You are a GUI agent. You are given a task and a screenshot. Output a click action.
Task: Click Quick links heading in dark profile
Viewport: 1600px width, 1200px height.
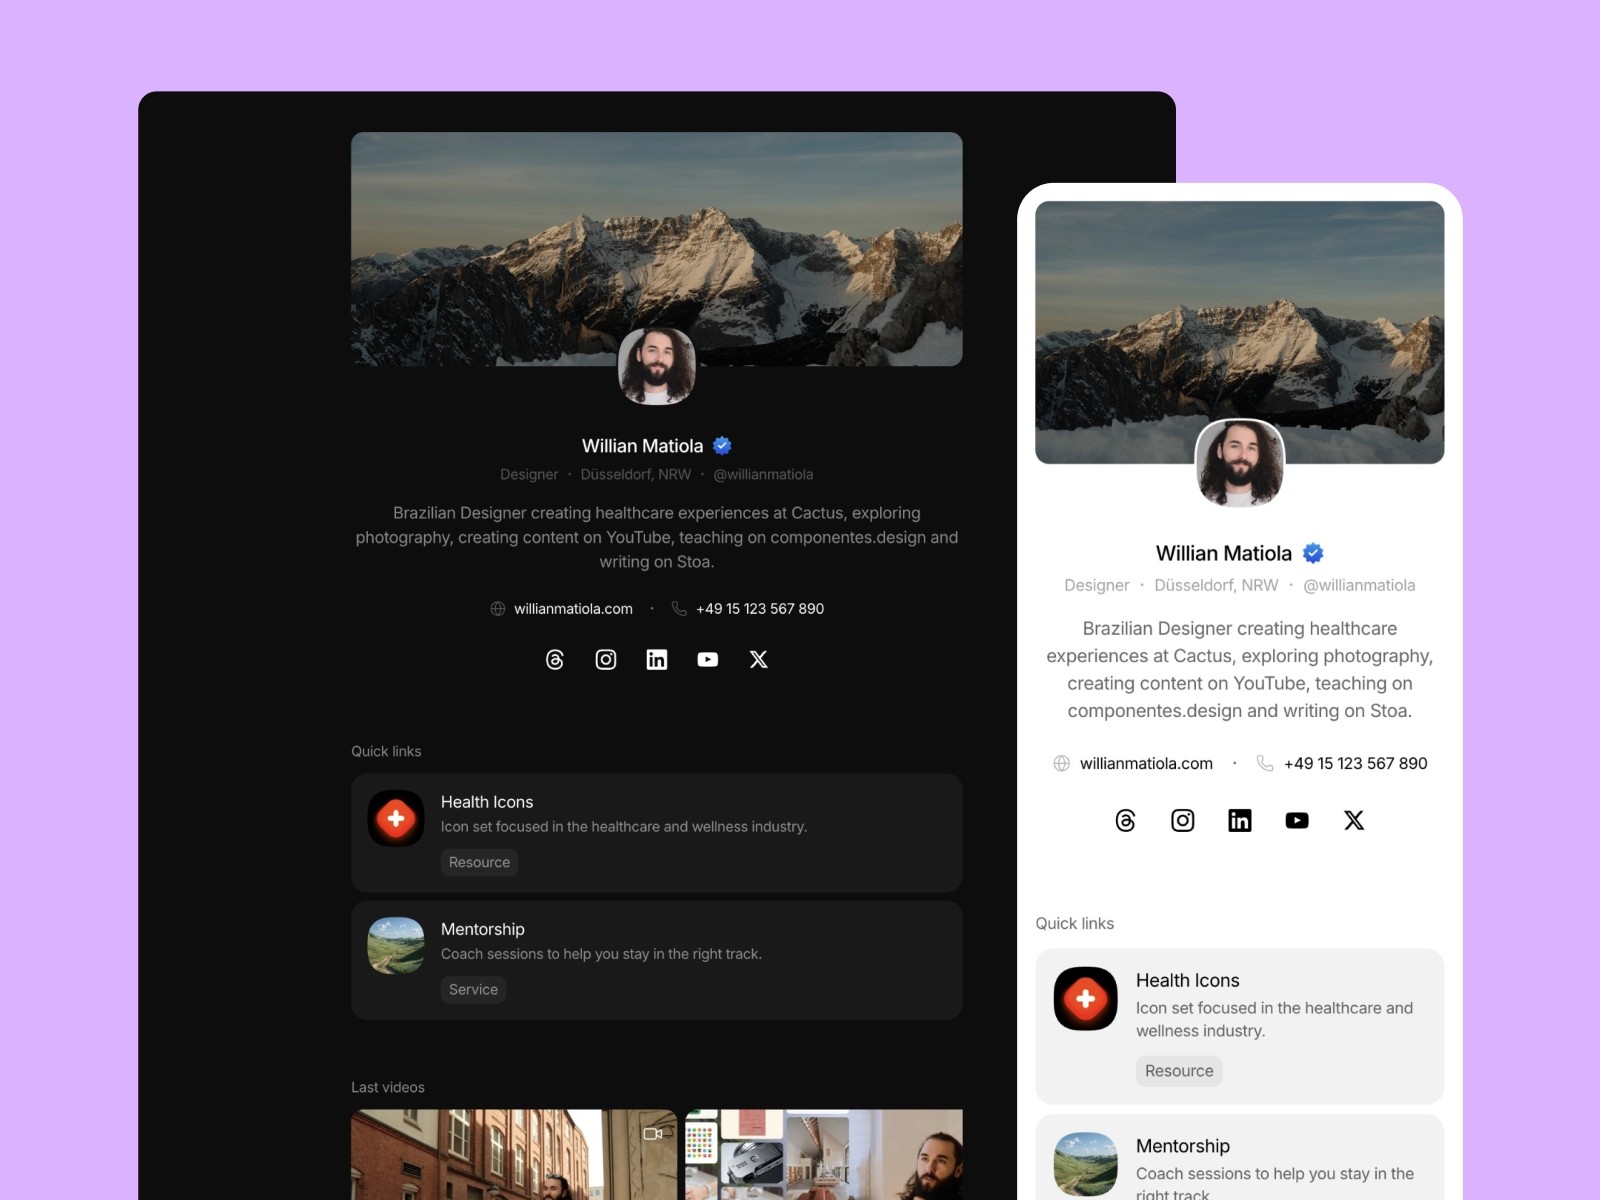pyautogui.click(x=386, y=751)
